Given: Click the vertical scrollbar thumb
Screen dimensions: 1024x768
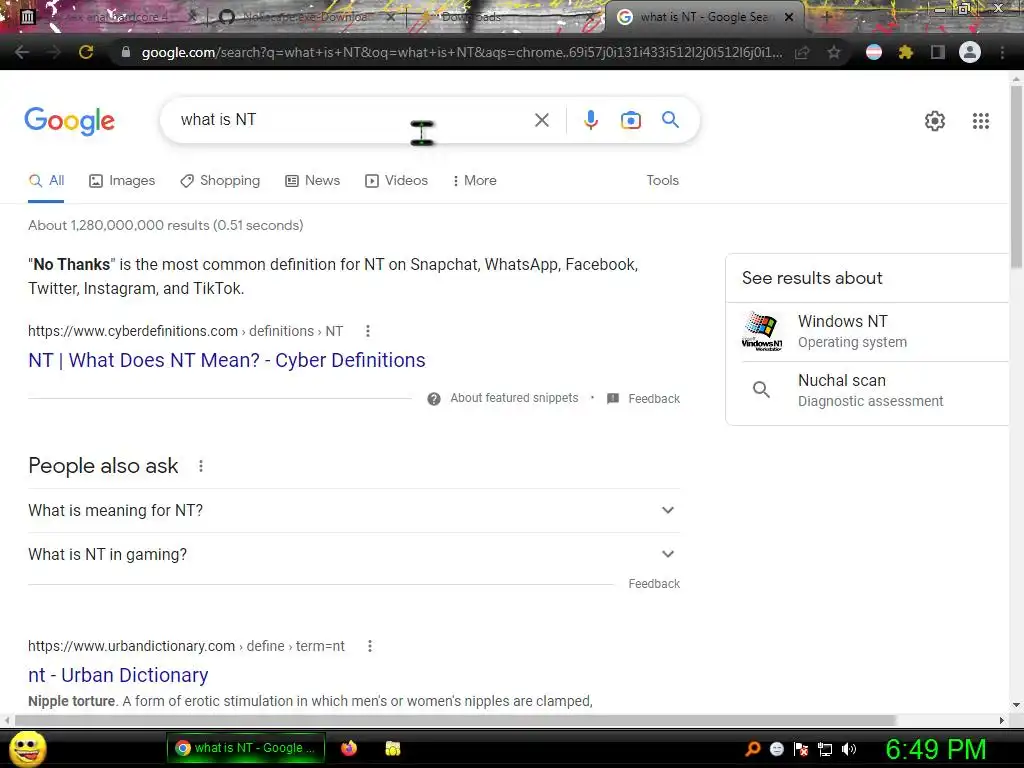Looking at the screenshot, I should [x=1016, y=176].
